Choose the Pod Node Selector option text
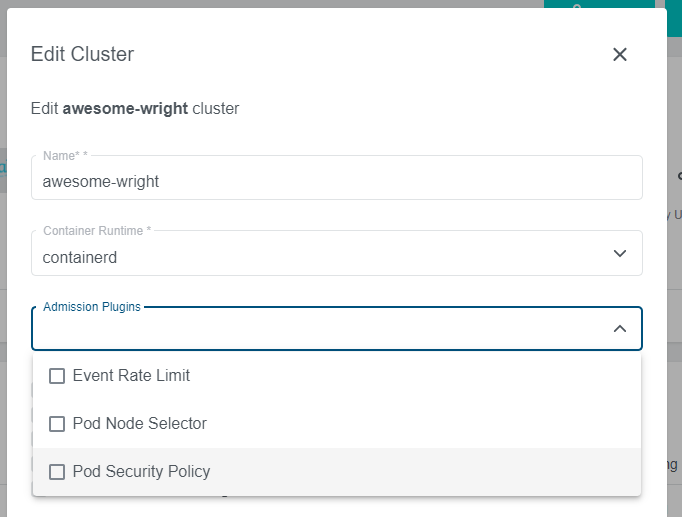The image size is (682, 517). [x=140, y=424]
